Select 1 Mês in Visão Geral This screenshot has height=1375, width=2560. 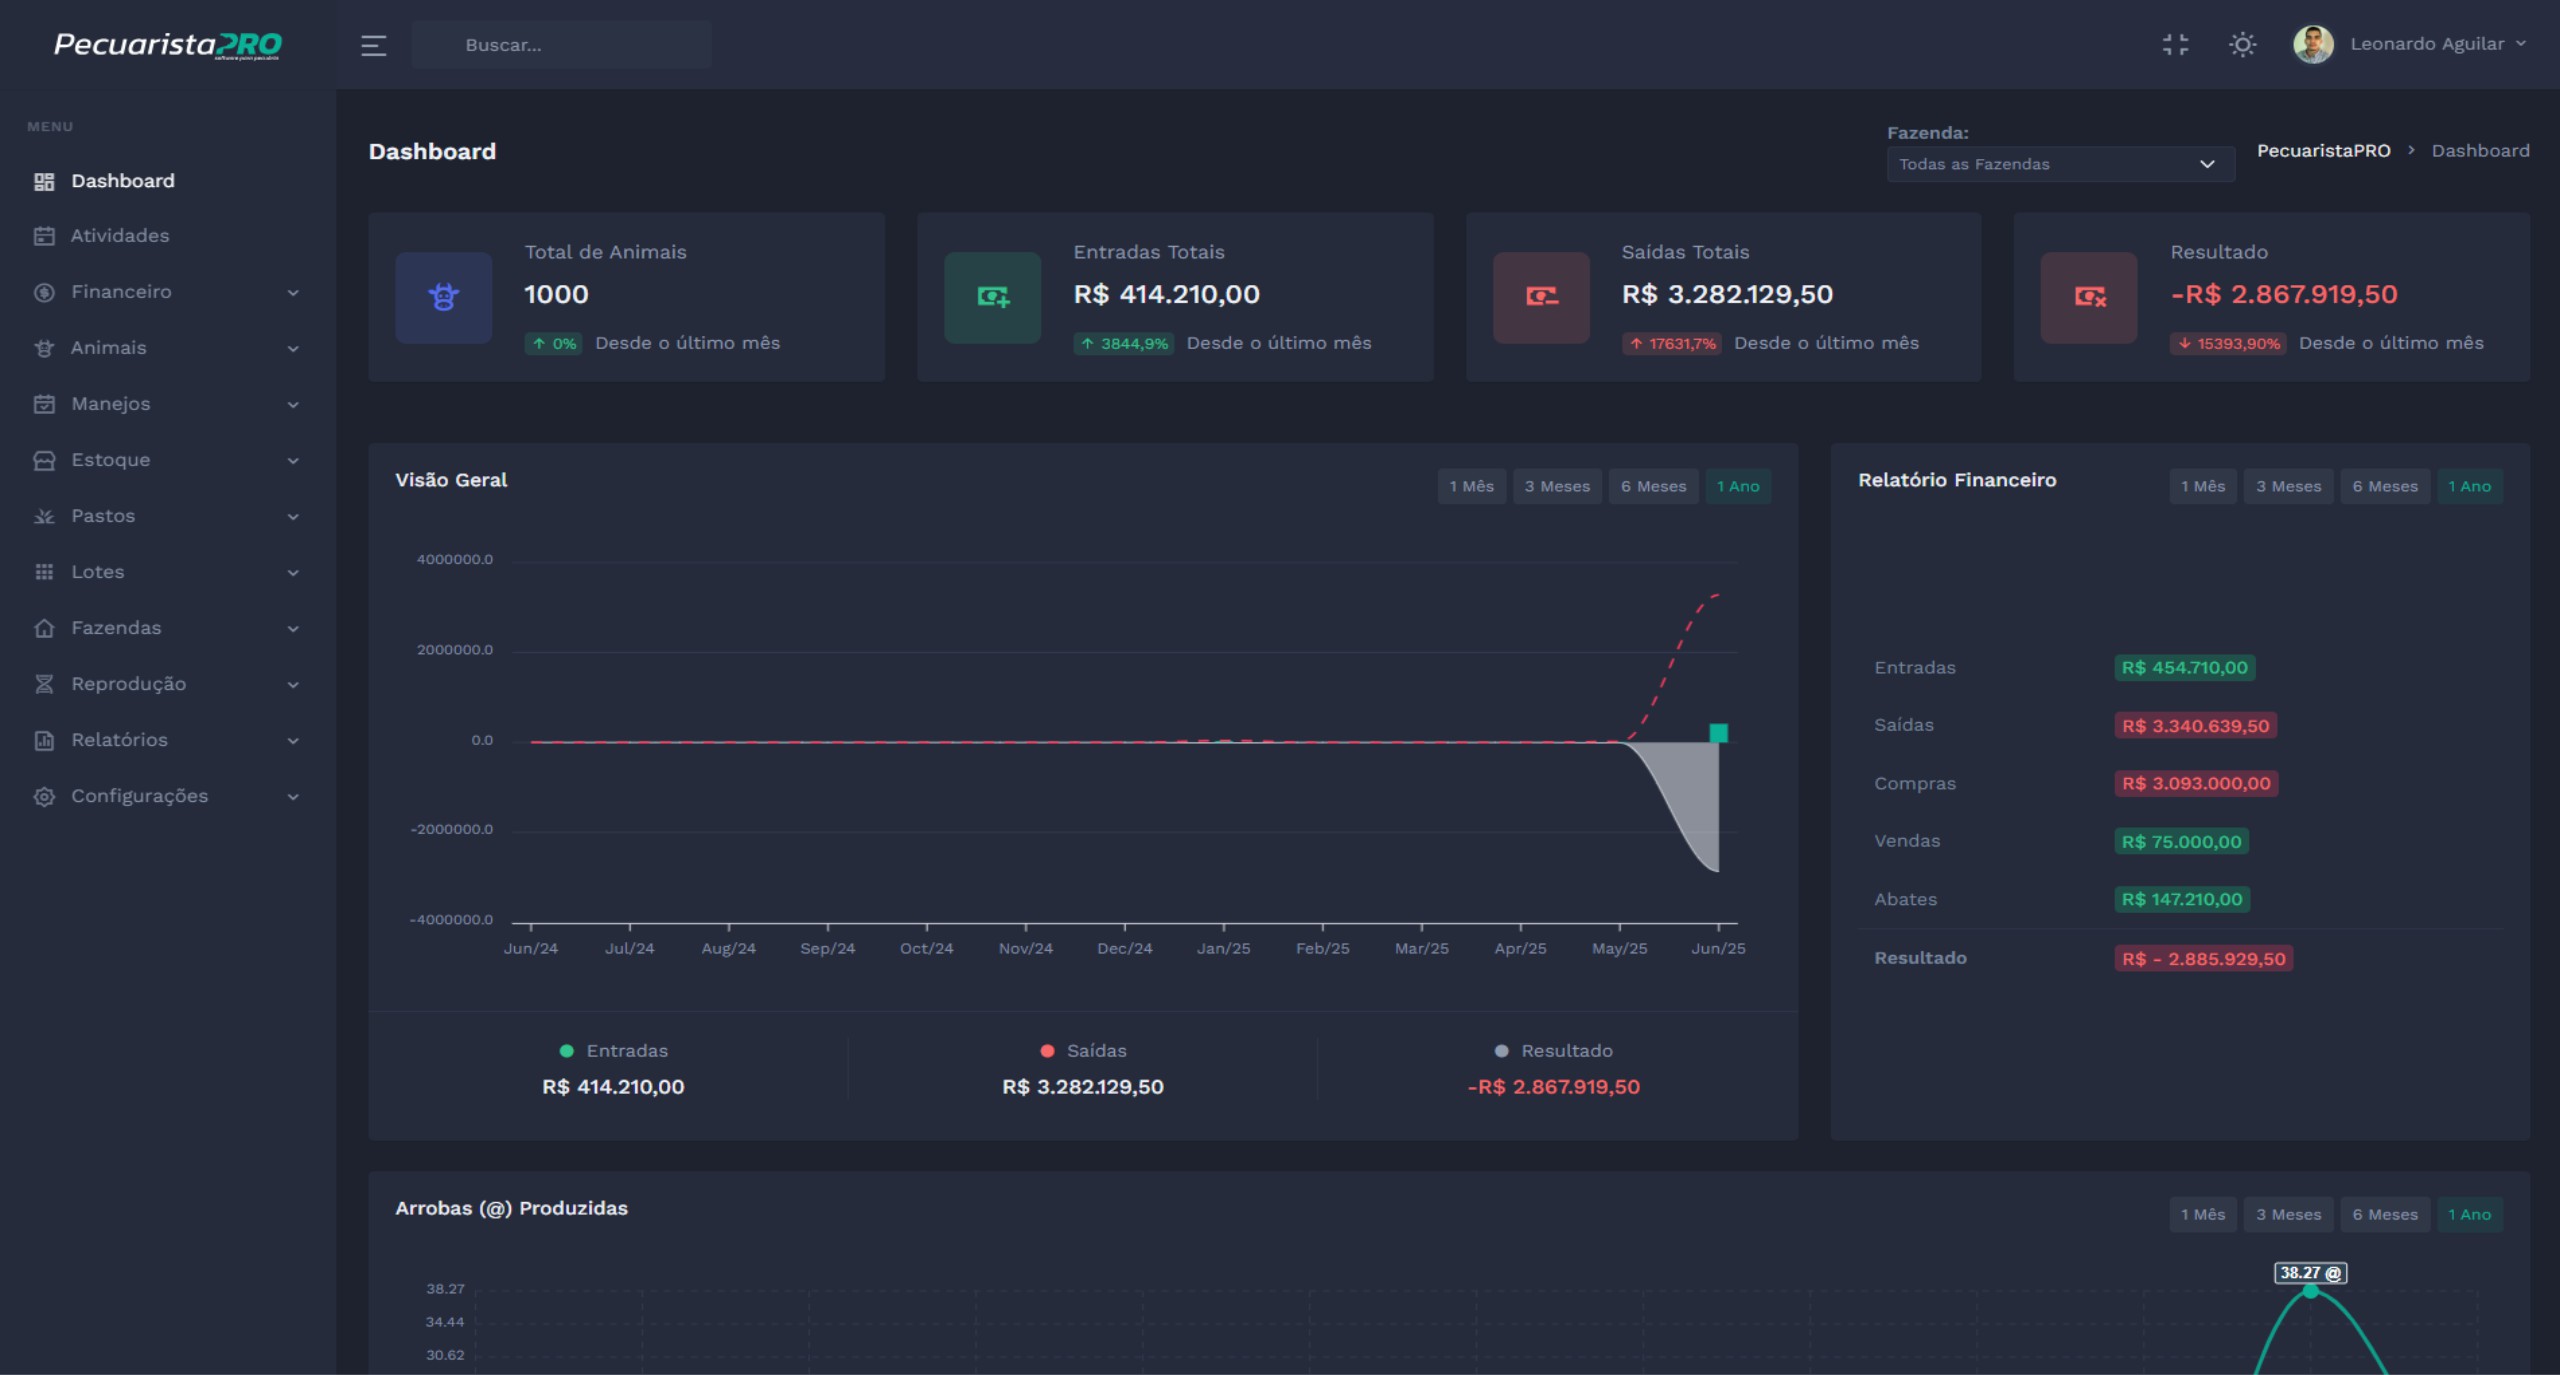coord(1471,487)
